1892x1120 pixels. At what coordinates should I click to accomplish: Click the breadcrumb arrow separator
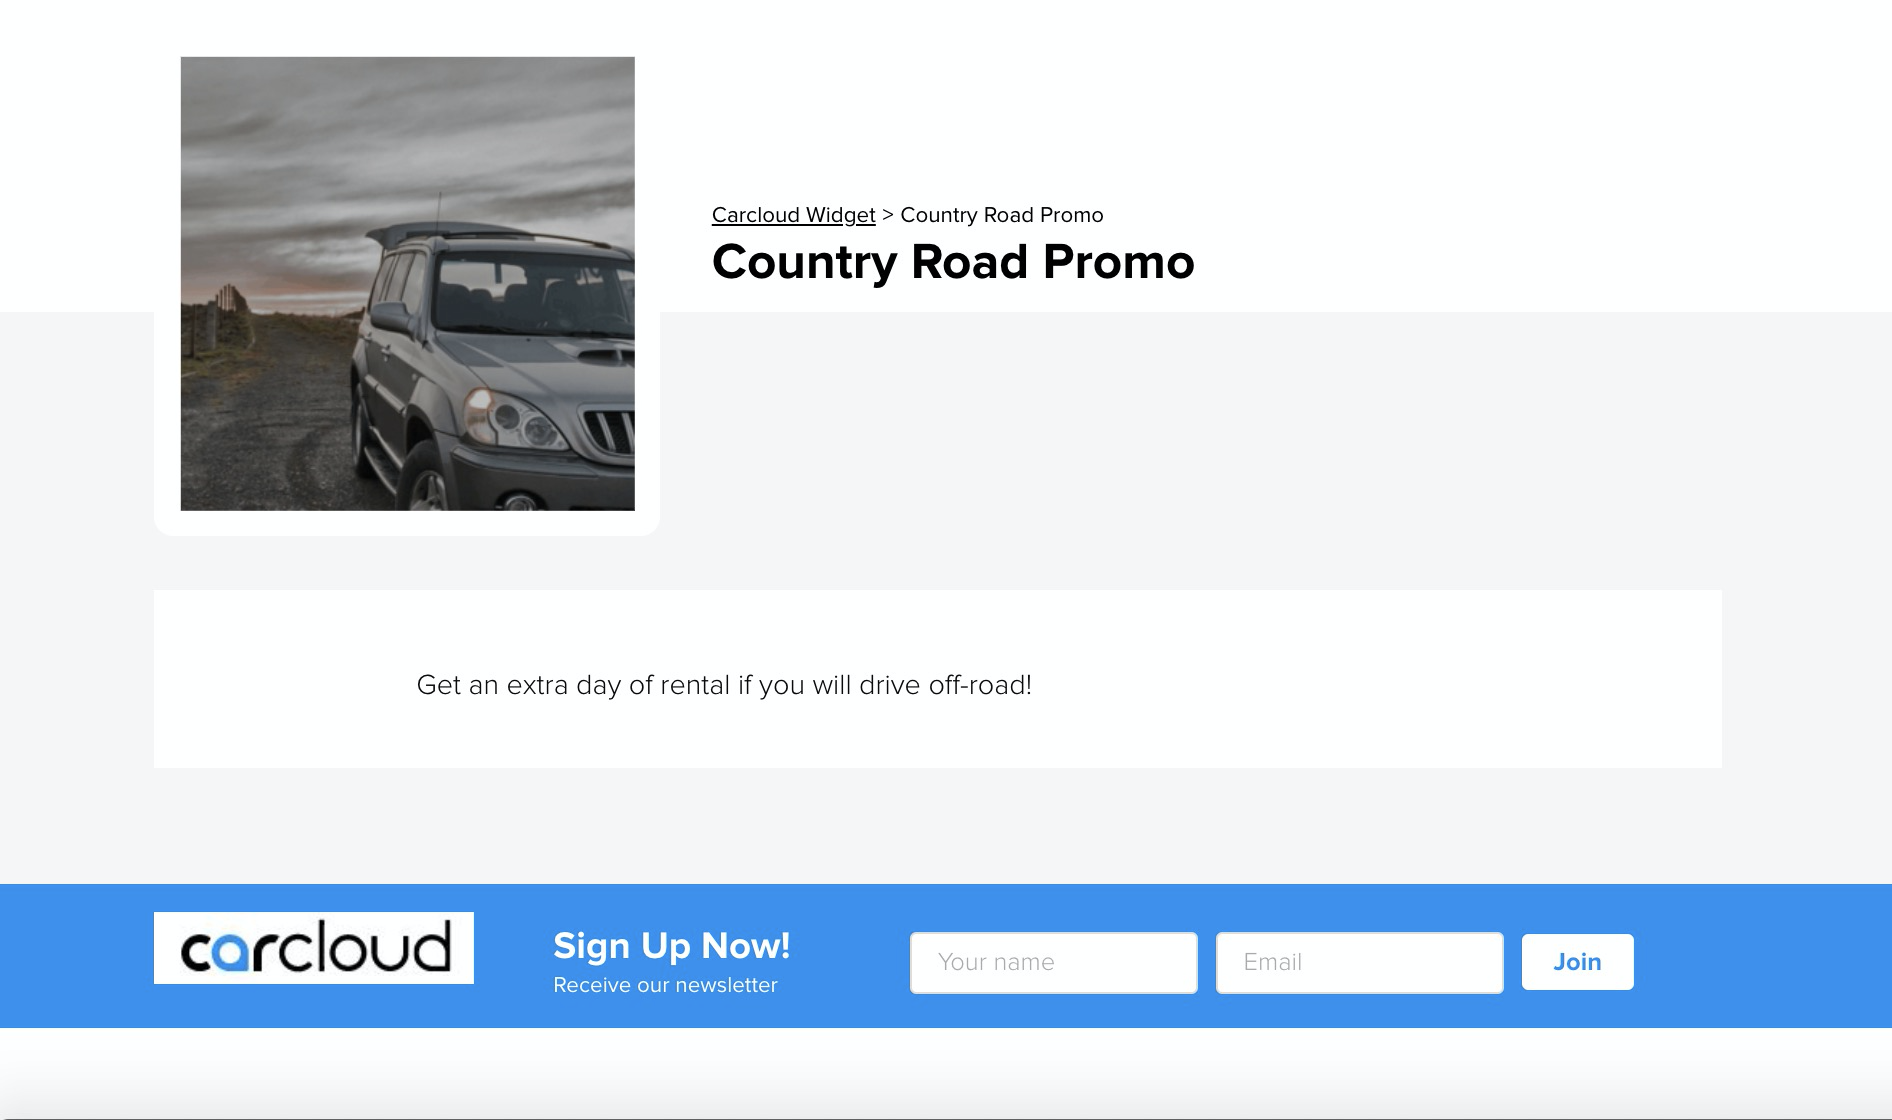point(887,215)
